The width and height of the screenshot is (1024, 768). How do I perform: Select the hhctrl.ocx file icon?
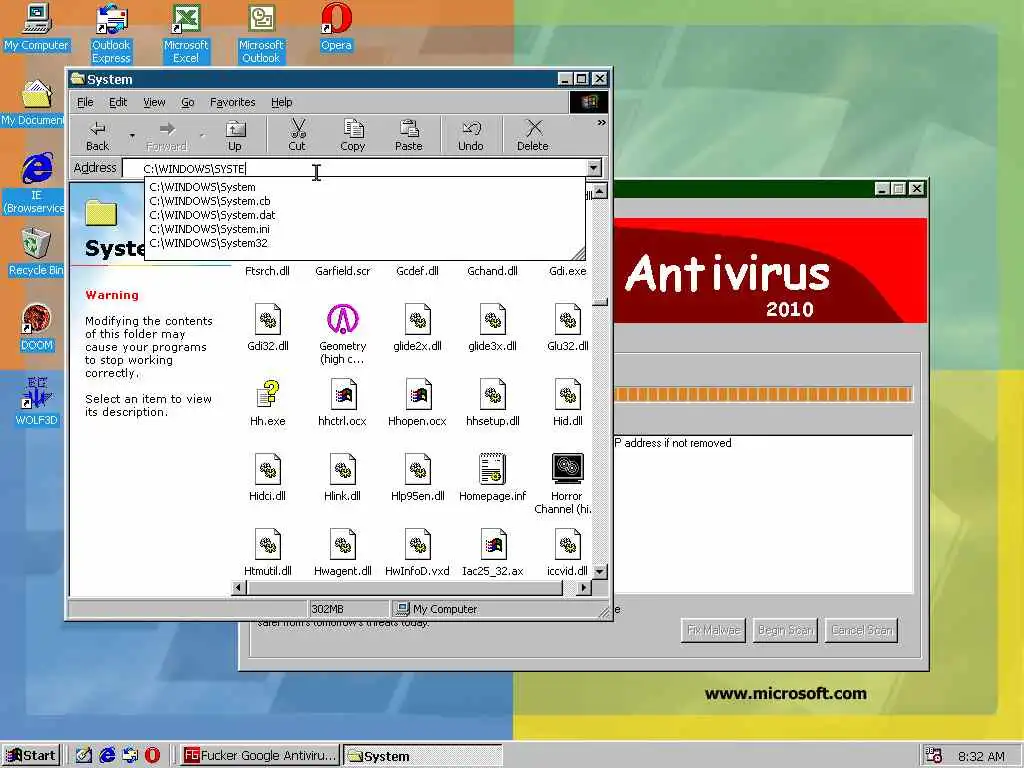tap(343, 394)
